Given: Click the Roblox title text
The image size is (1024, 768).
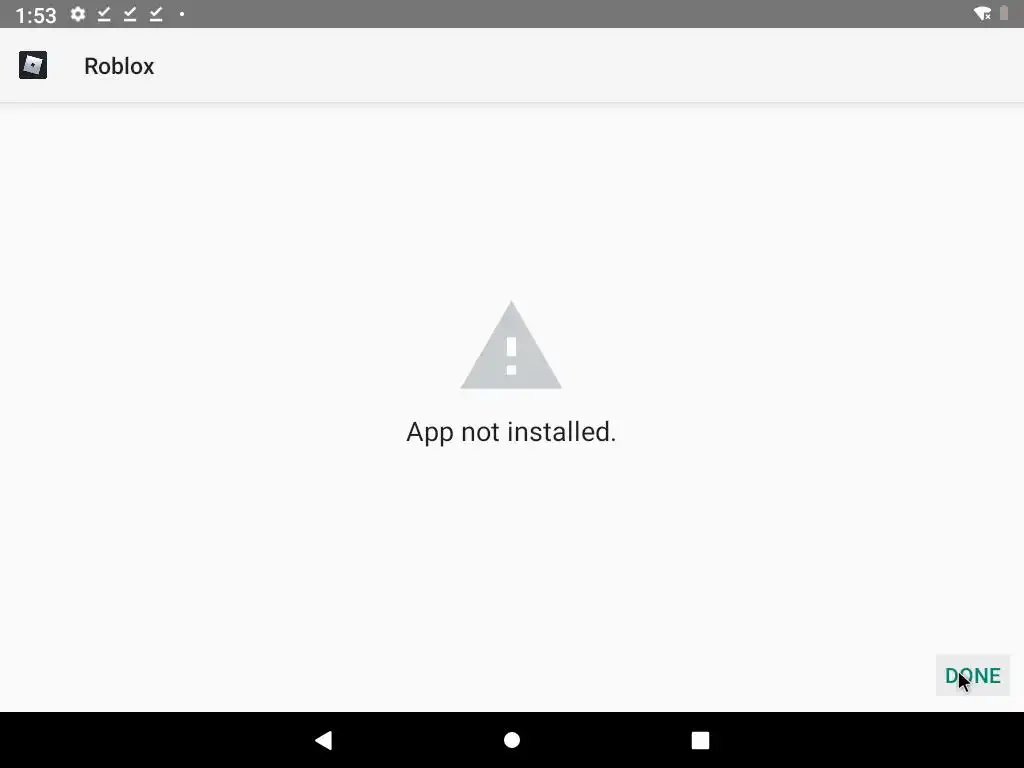Looking at the screenshot, I should [119, 66].
